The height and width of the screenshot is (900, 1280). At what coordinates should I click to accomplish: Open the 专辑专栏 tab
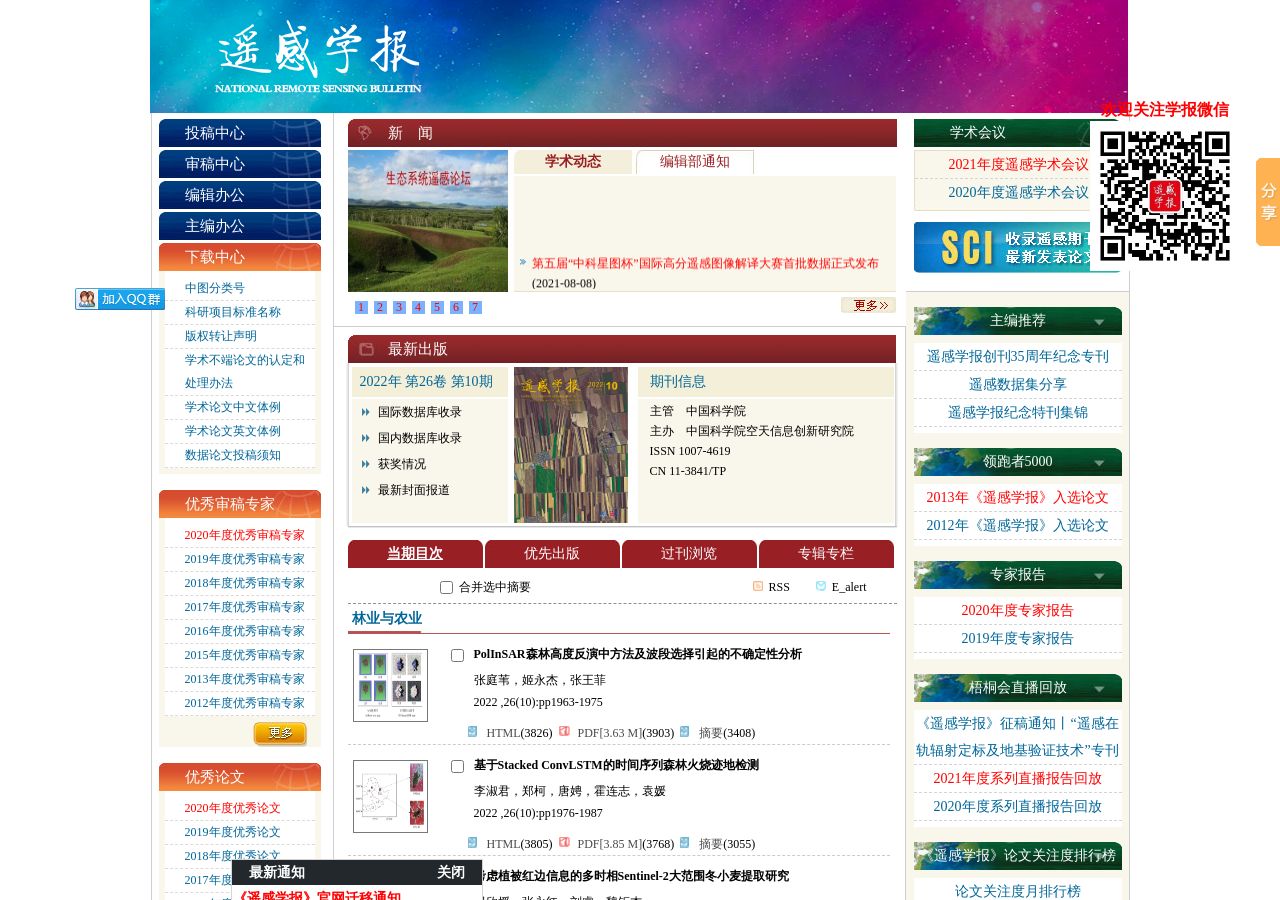(826, 554)
